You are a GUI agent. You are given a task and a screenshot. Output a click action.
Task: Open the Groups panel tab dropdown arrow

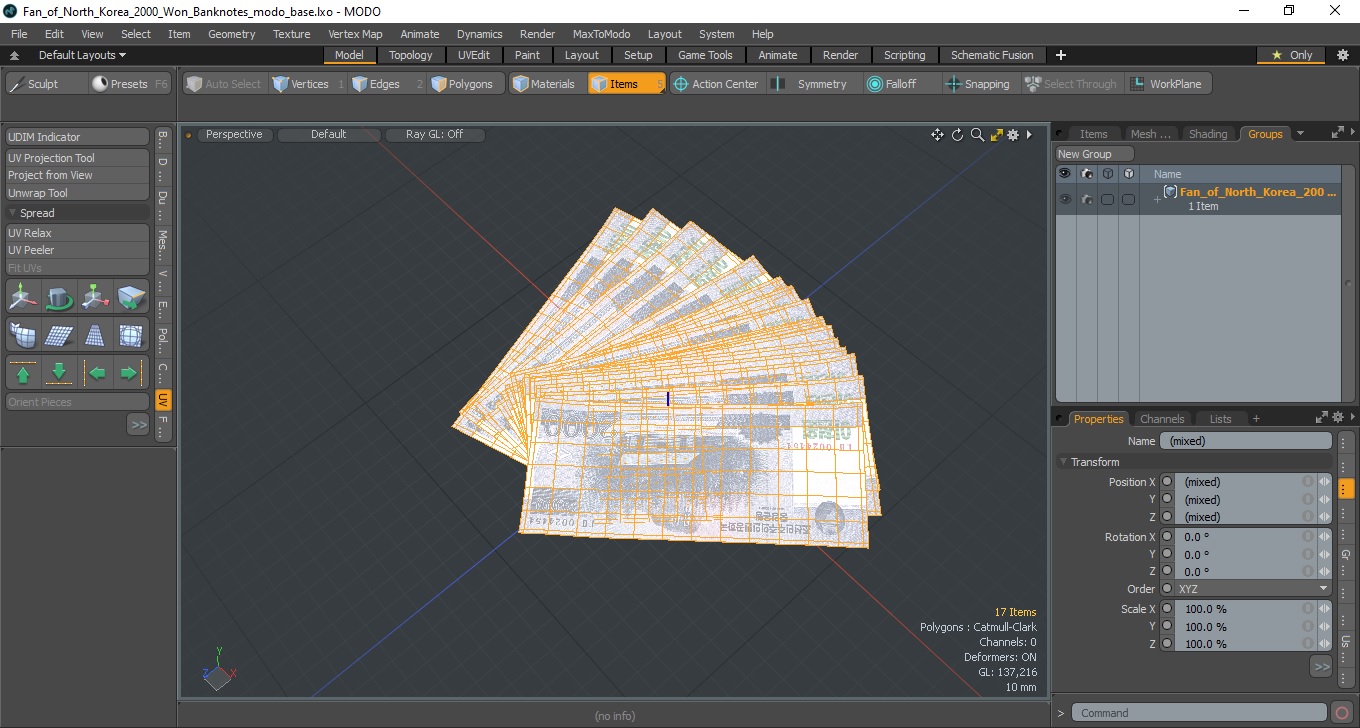point(1300,134)
